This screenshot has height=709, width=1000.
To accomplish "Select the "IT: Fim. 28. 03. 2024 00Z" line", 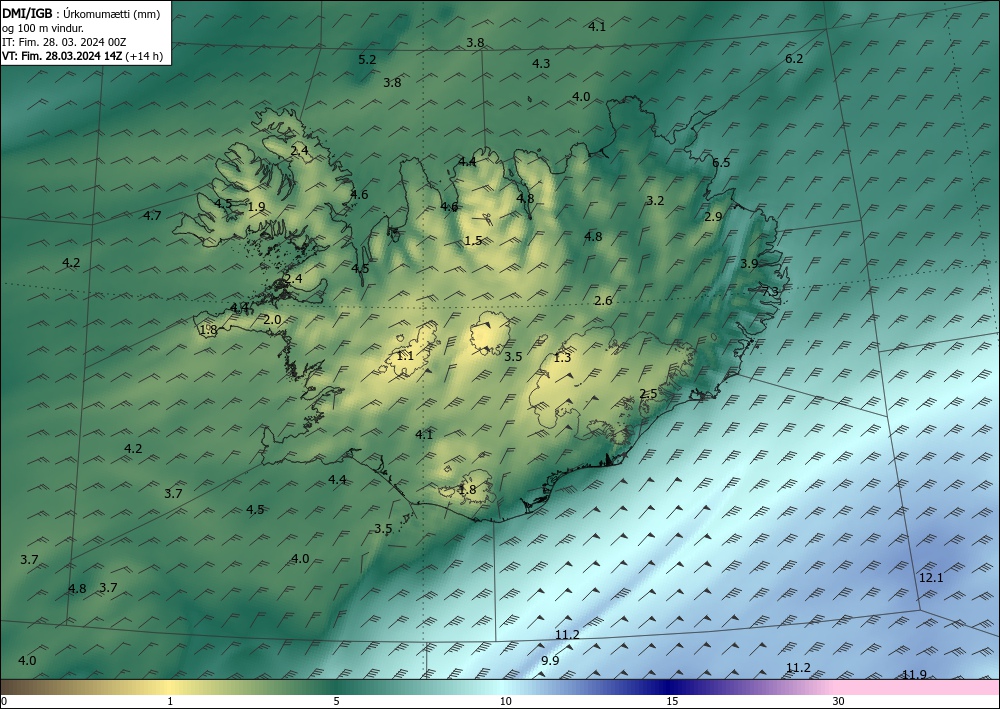I will click(64, 42).
